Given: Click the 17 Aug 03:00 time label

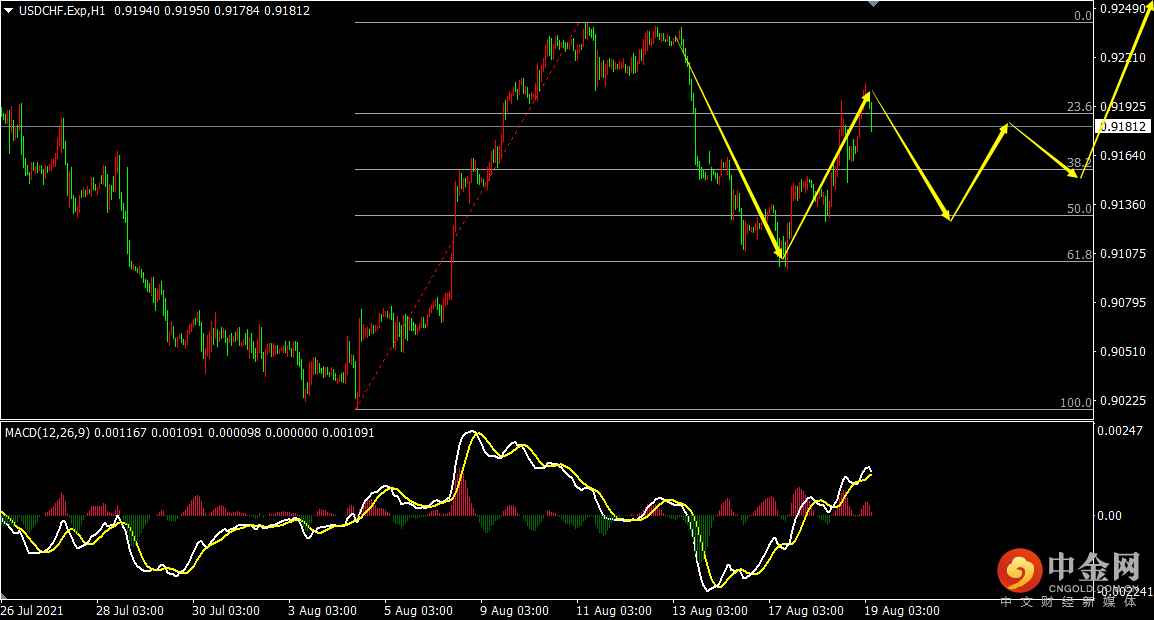Looking at the screenshot, I should 807,611.
